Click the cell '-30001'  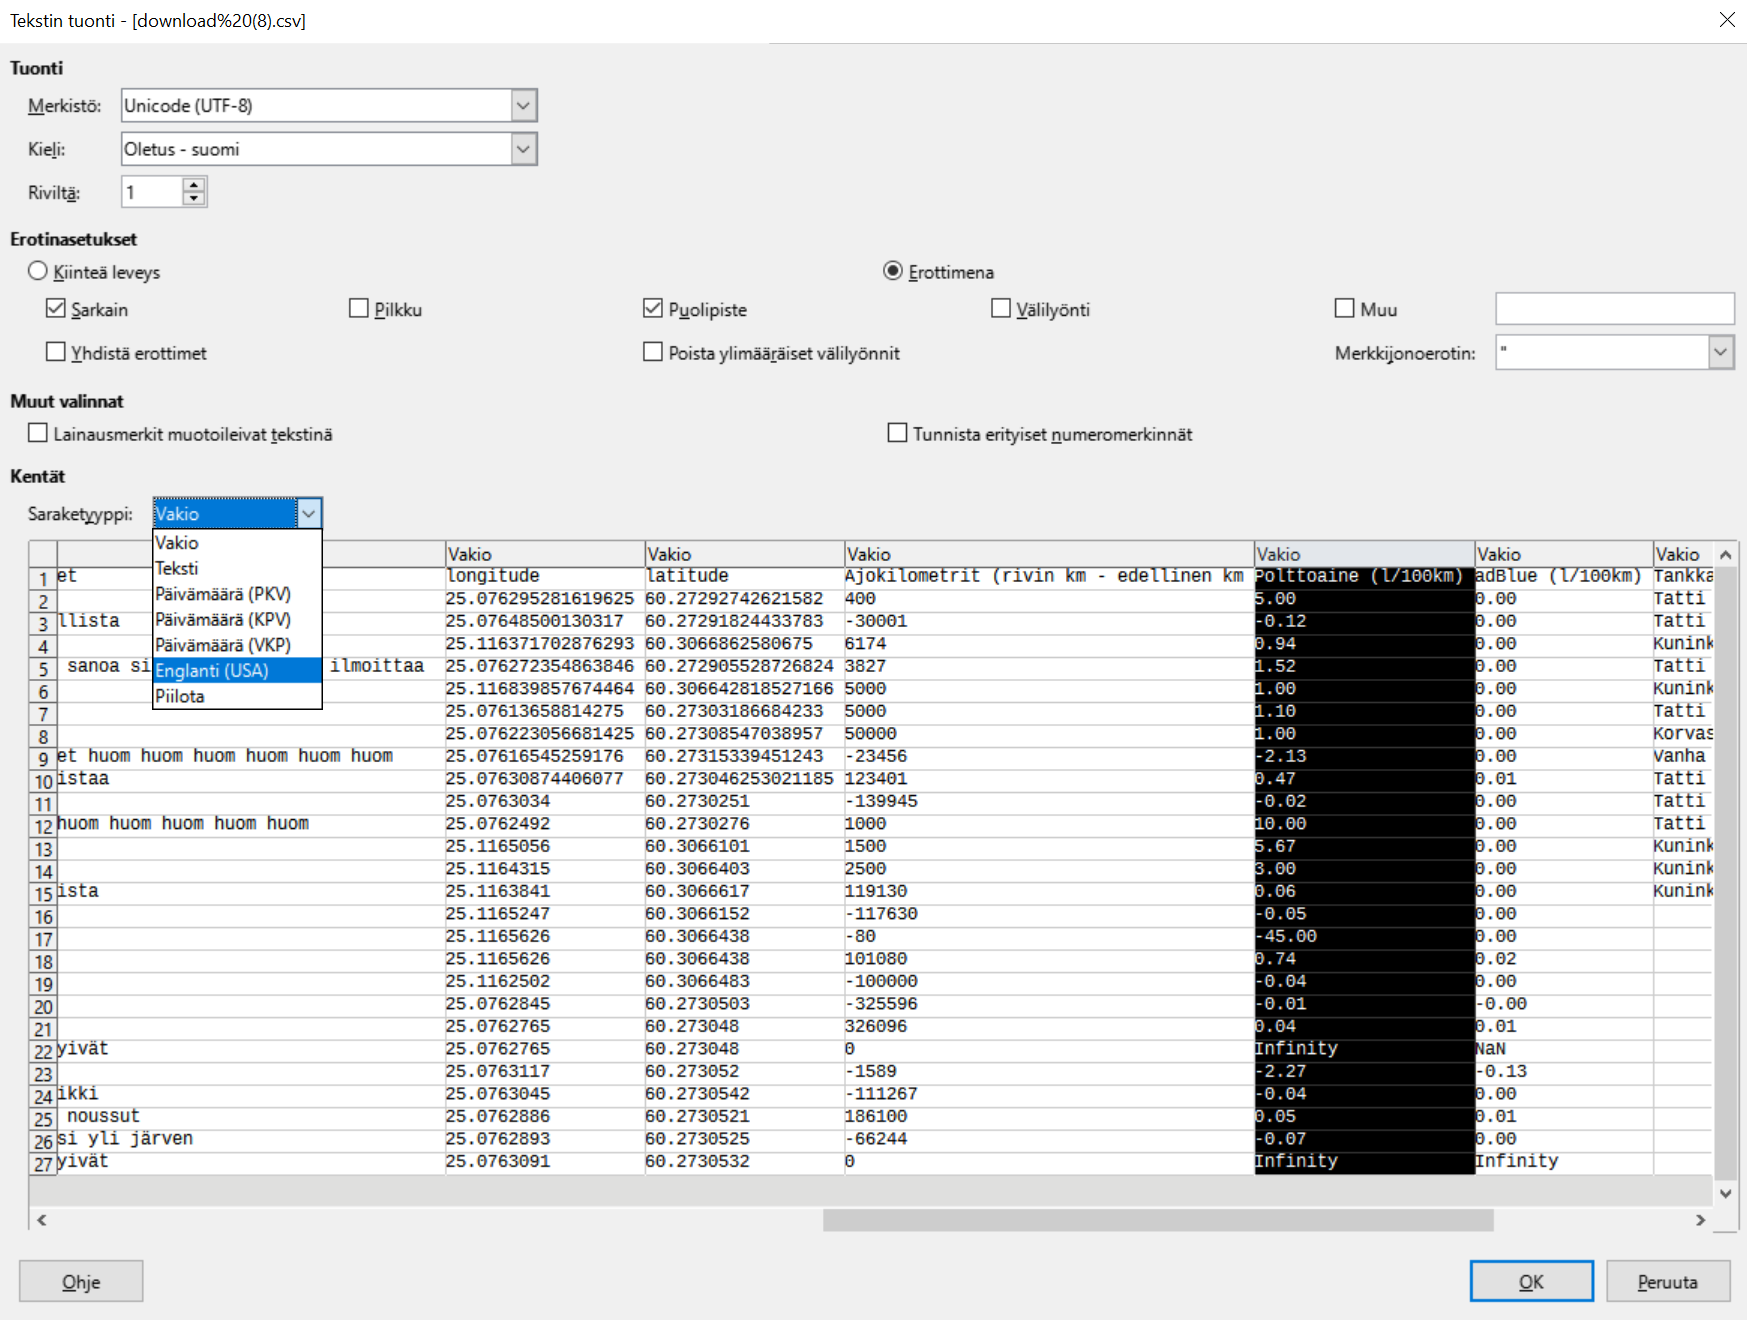pyautogui.click(x=1049, y=621)
